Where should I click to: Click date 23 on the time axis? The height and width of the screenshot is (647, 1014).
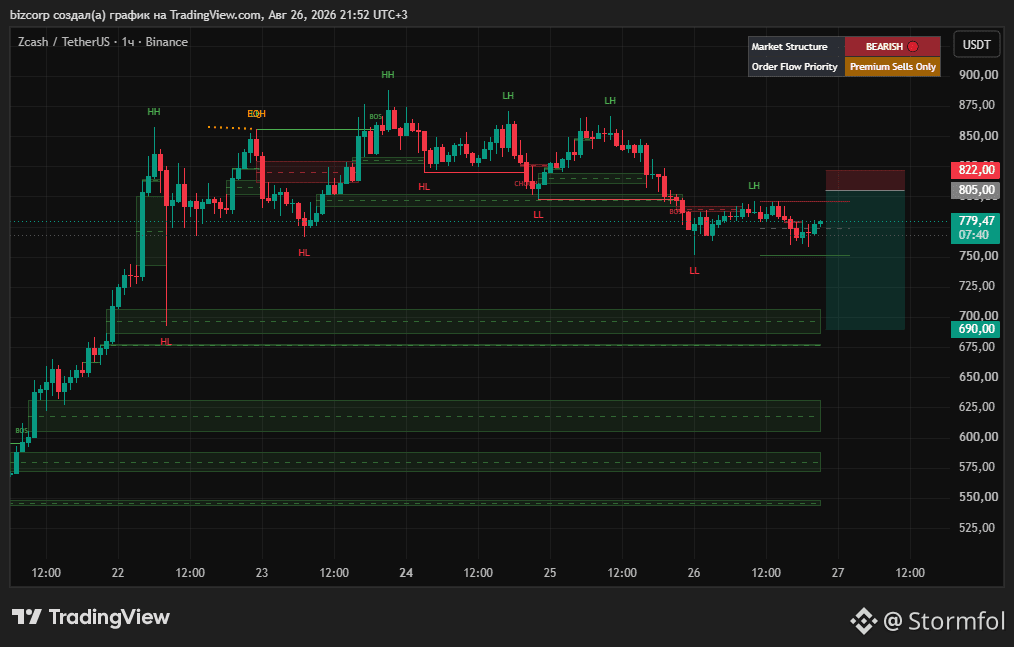[x=262, y=573]
